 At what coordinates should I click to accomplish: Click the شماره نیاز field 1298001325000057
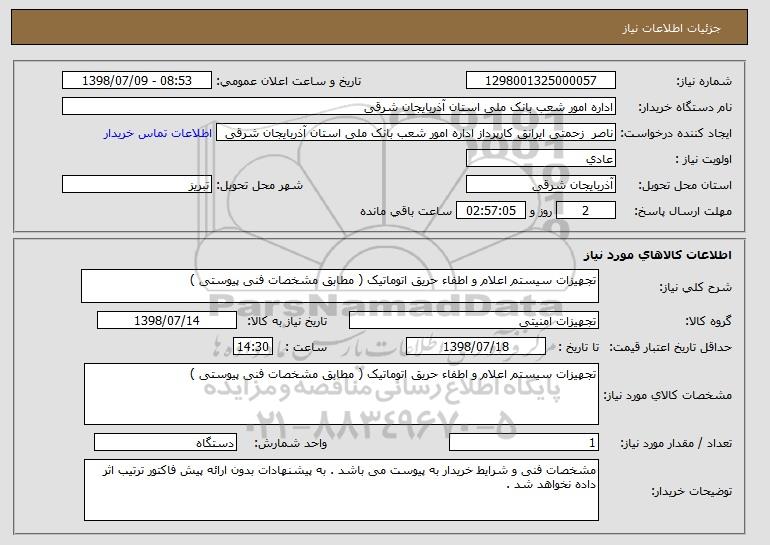click(x=541, y=81)
